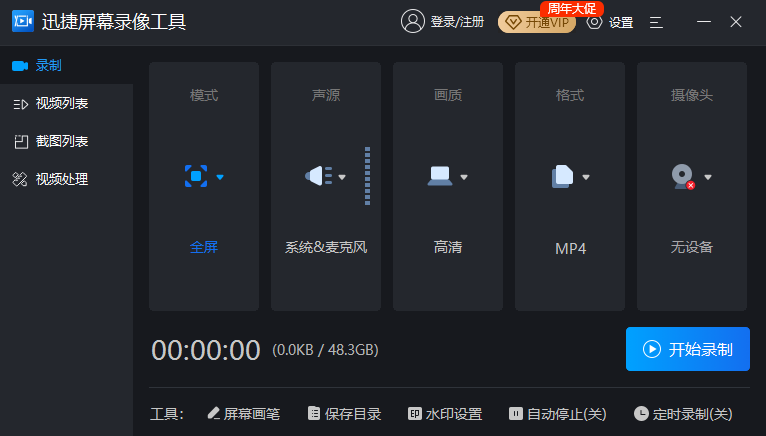This screenshot has height=436, width=766.
Task: Expand the 模式 mode dropdown arrow
Action: 220,177
